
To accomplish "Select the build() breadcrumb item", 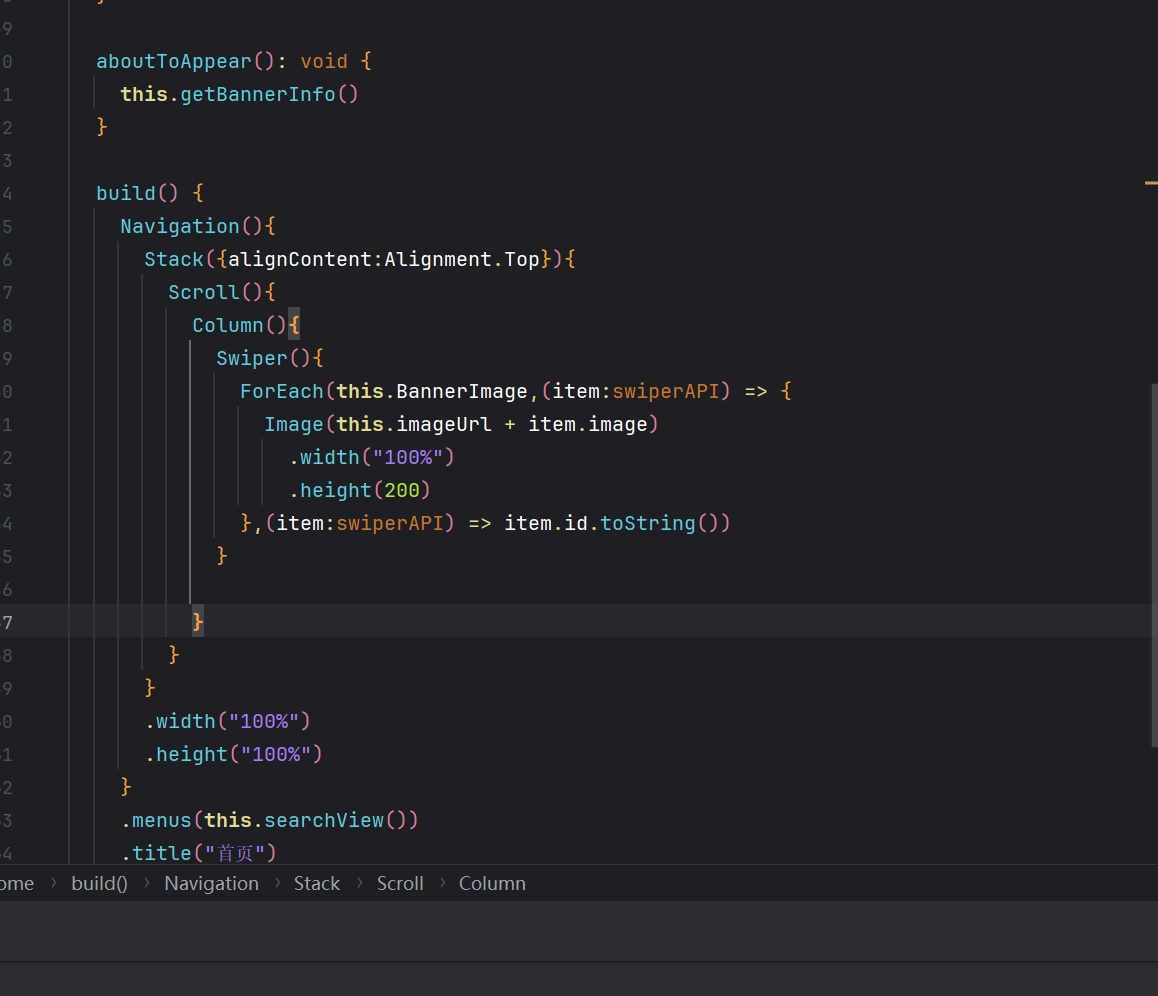I will tap(99, 883).
